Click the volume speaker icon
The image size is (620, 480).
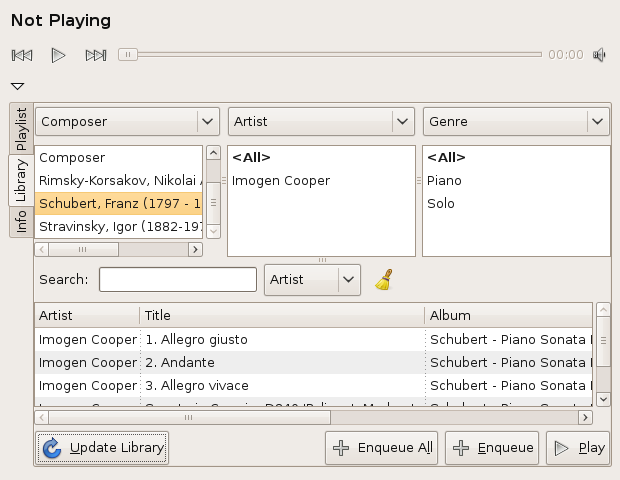(x=599, y=55)
